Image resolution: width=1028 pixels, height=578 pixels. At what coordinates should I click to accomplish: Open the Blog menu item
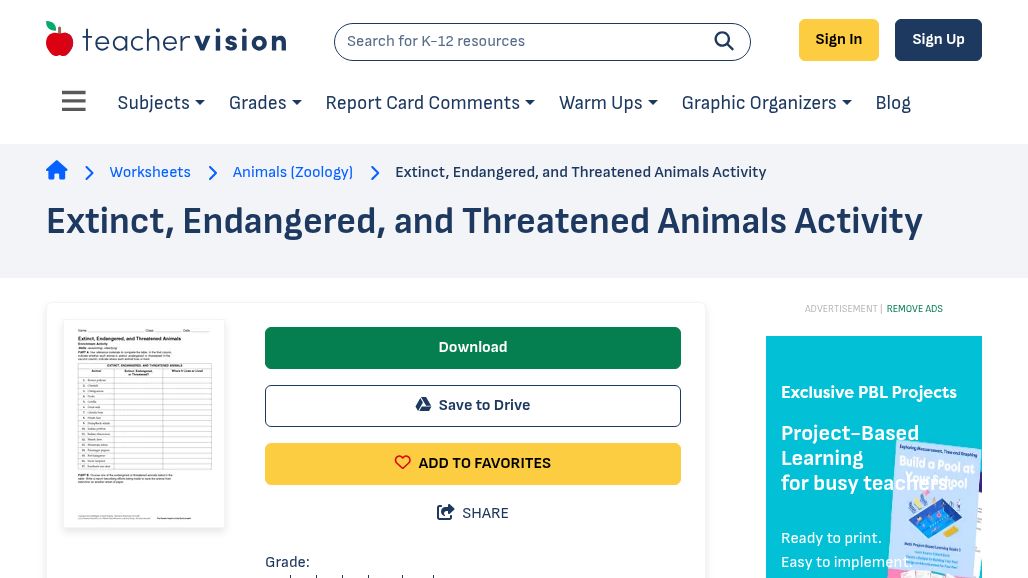pos(892,103)
